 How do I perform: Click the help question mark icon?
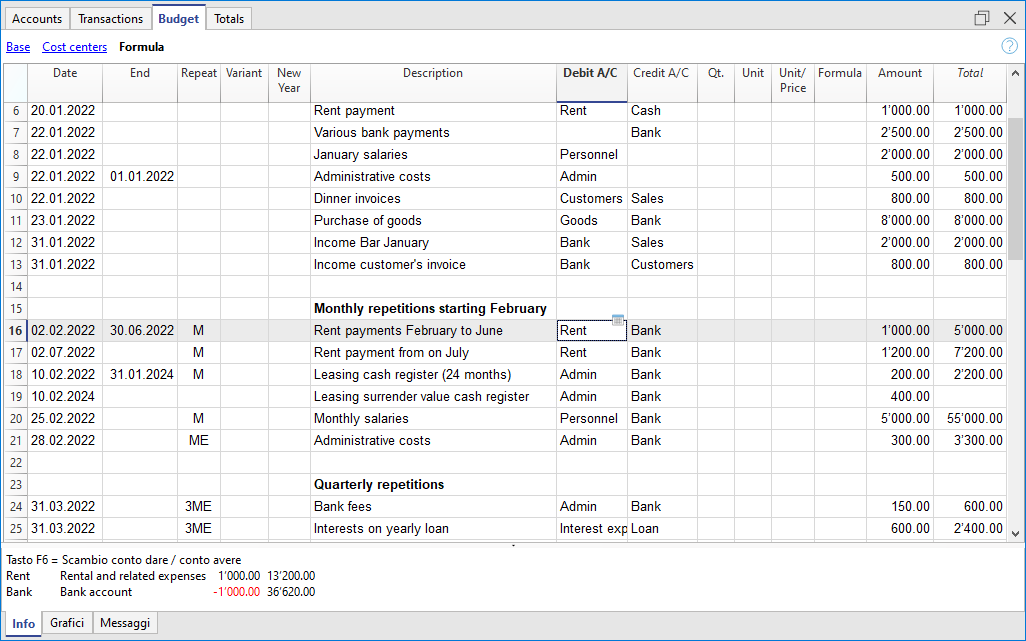click(x=1009, y=46)
